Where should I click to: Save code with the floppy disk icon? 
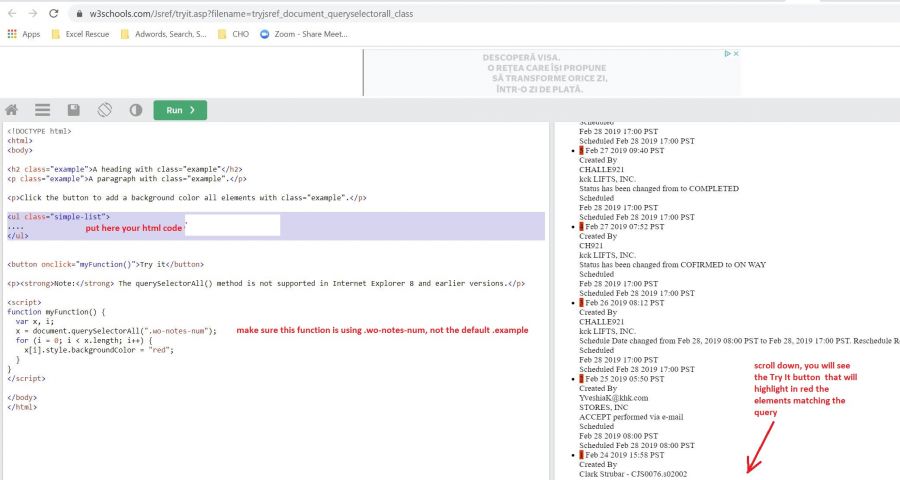click(x=73, y=110)
